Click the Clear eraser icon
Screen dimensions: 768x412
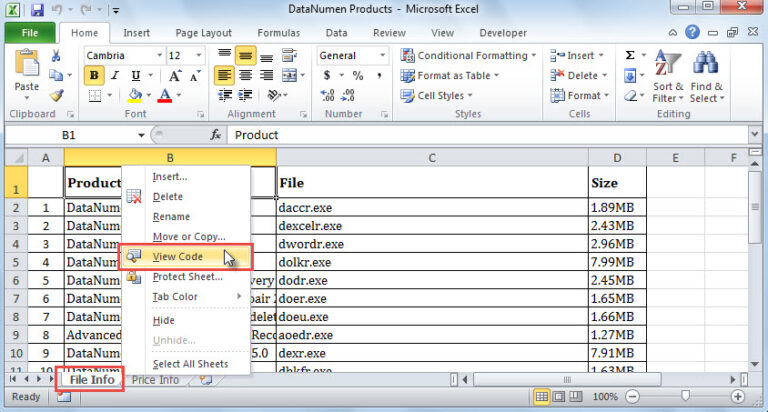click(x=630, y=96)
